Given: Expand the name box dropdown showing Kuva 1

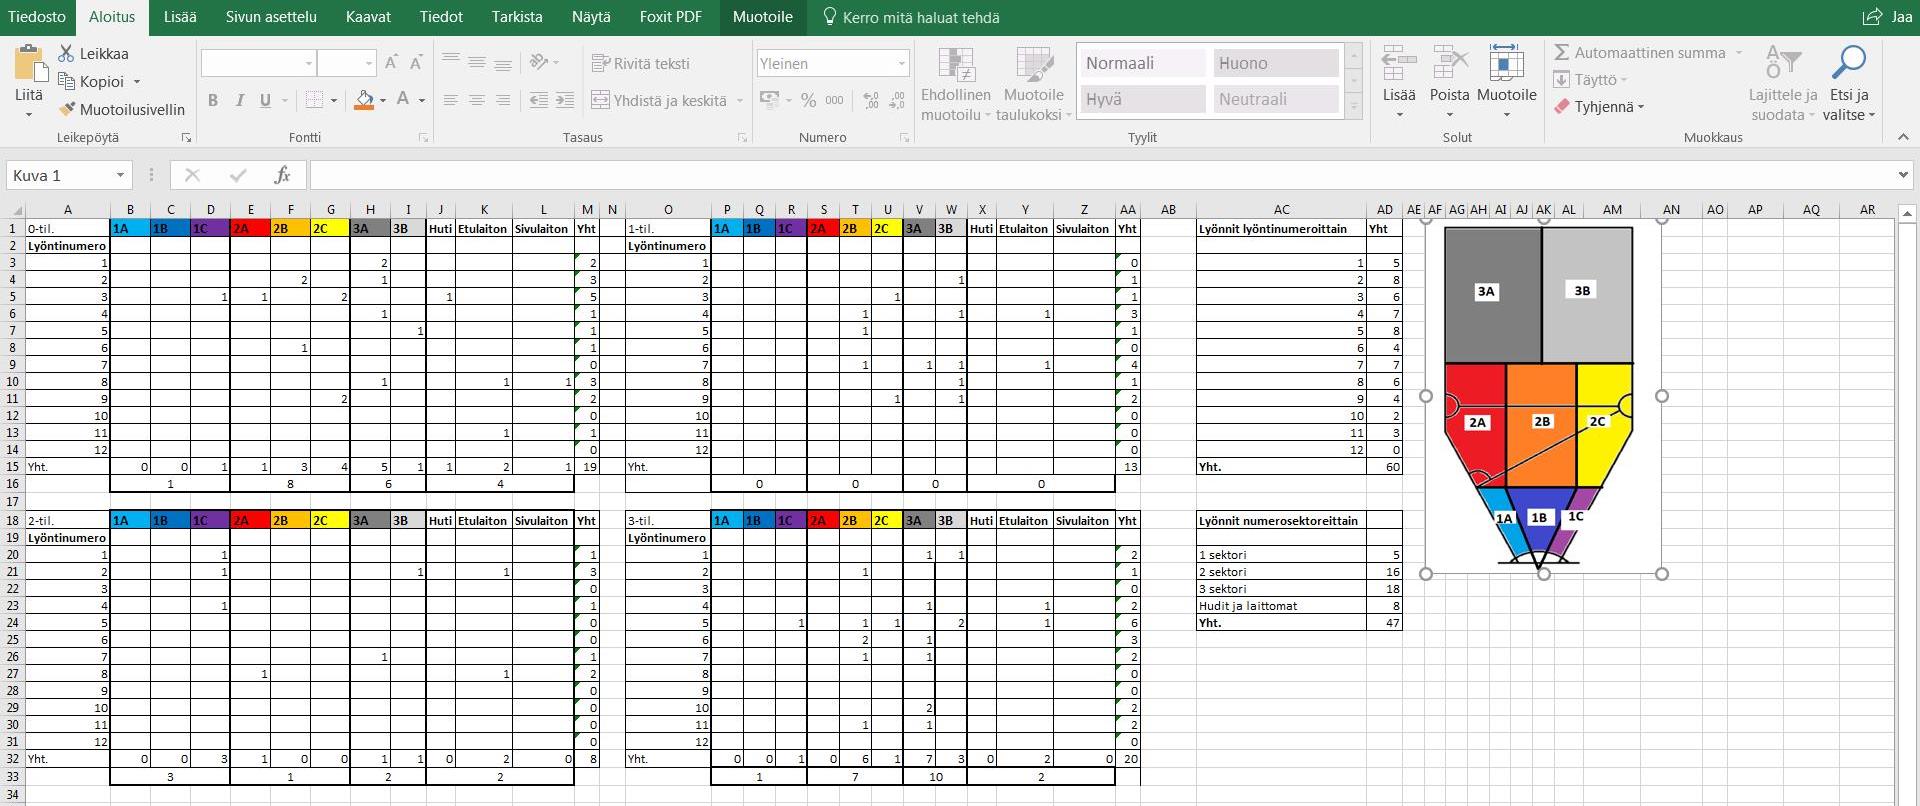Looking at the screenshot, I should (x=120, y=175).
